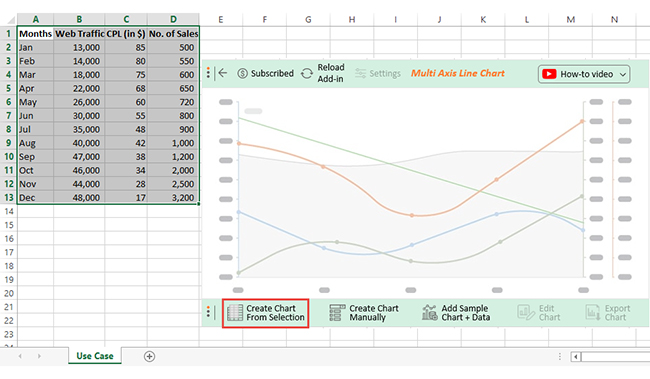Click Create Chart Manually form icon
650x379 pixels.
tap(337, 313)
